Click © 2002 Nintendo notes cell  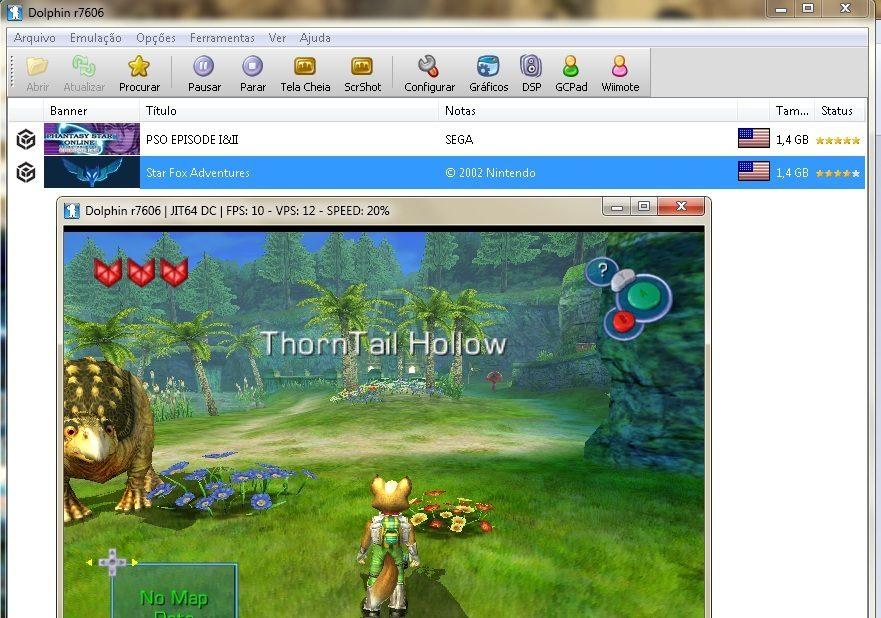point(490,172)
